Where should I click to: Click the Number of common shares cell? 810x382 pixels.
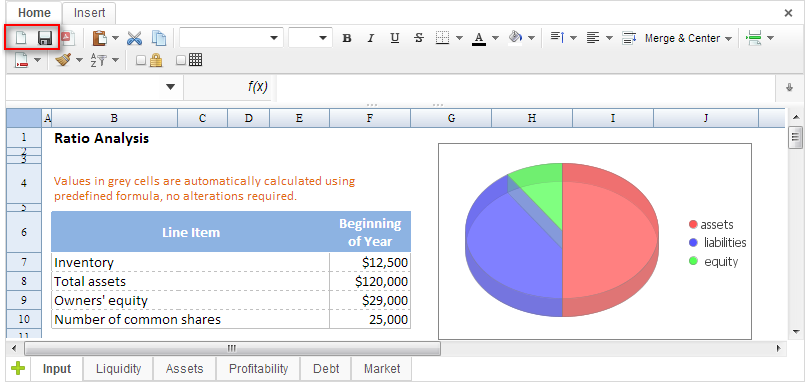click(190, 319)
